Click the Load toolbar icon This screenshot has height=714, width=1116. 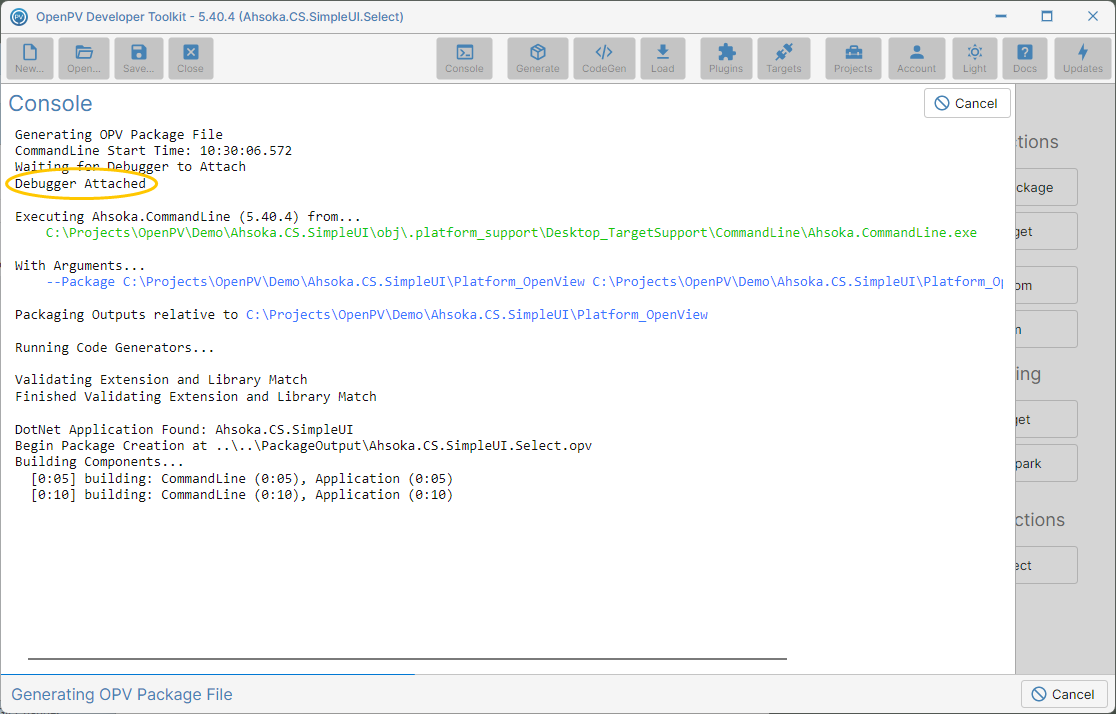(x=663, y=58)
